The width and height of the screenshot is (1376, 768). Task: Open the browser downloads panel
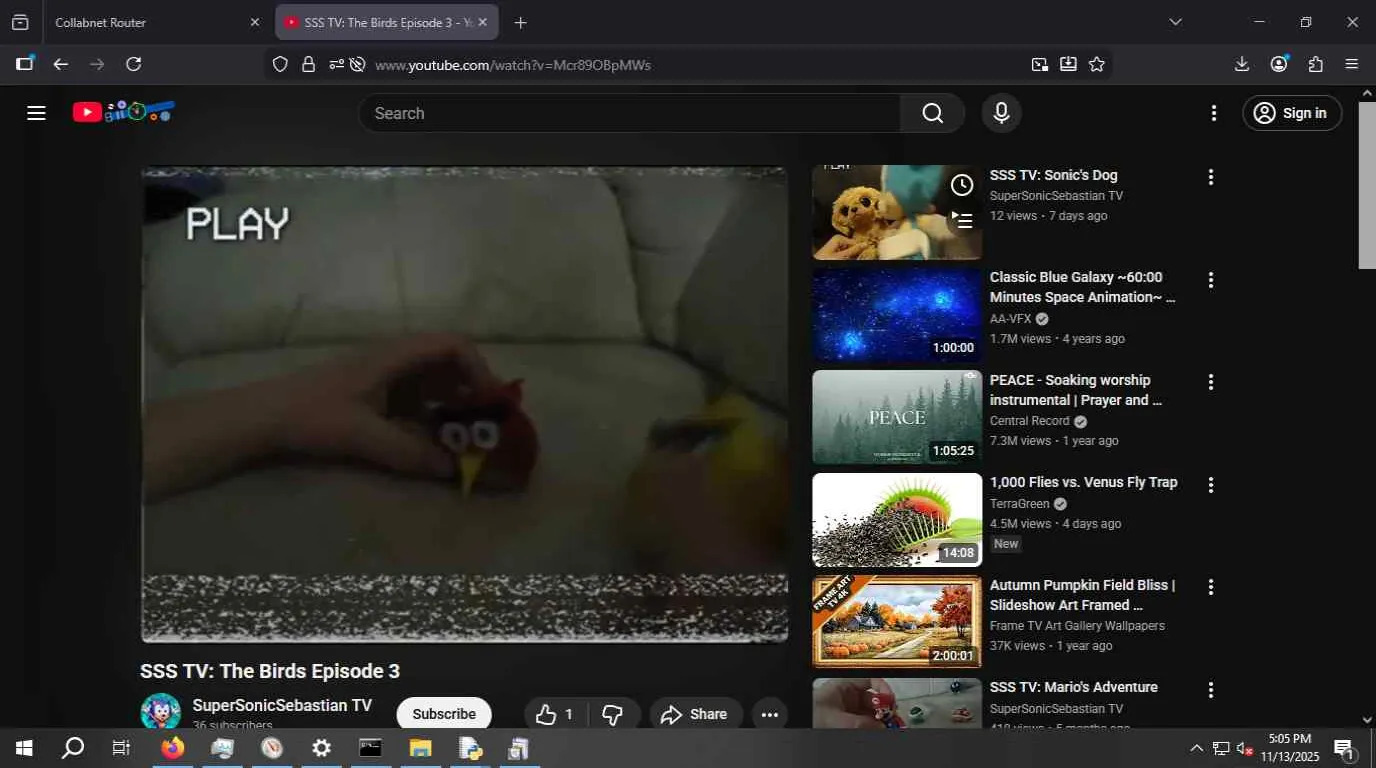click(x=1242, y=64)
